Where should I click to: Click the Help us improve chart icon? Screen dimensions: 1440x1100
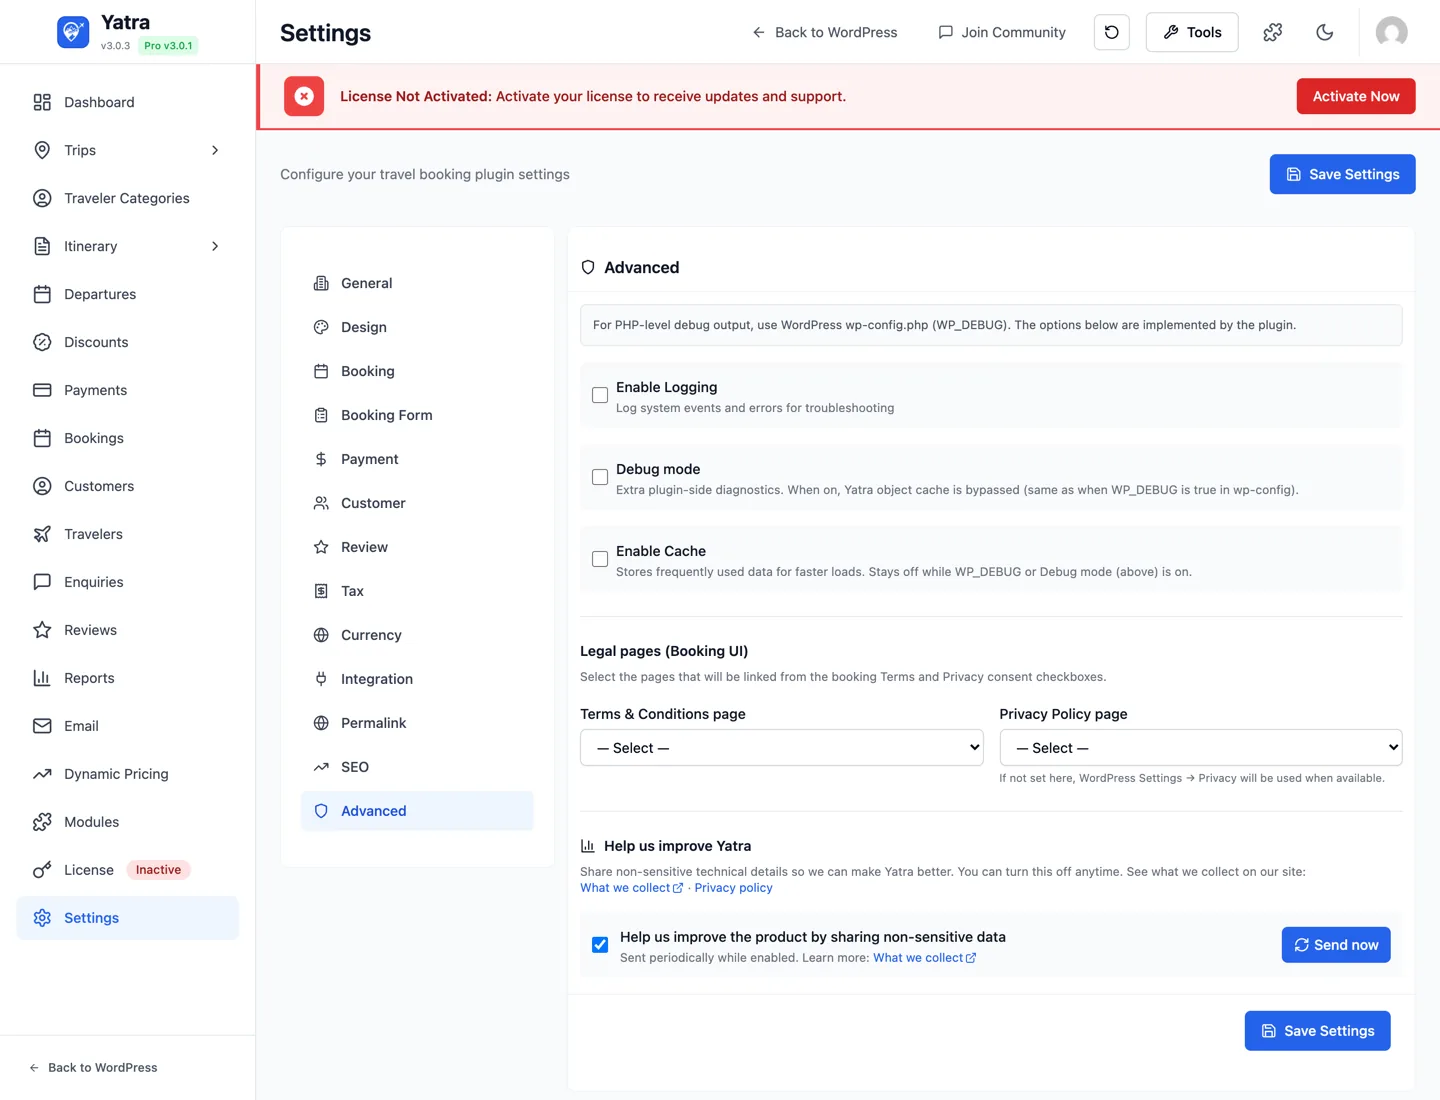coord(588,846)
